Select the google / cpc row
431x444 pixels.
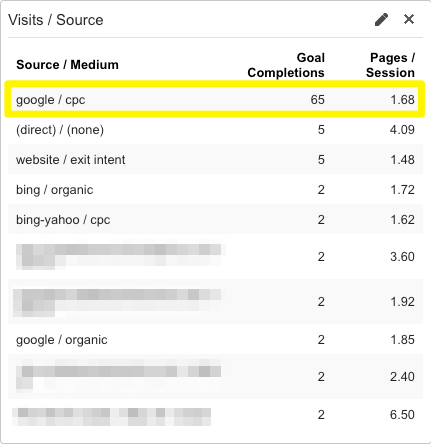pyautogui.click(x=215, y=99)
